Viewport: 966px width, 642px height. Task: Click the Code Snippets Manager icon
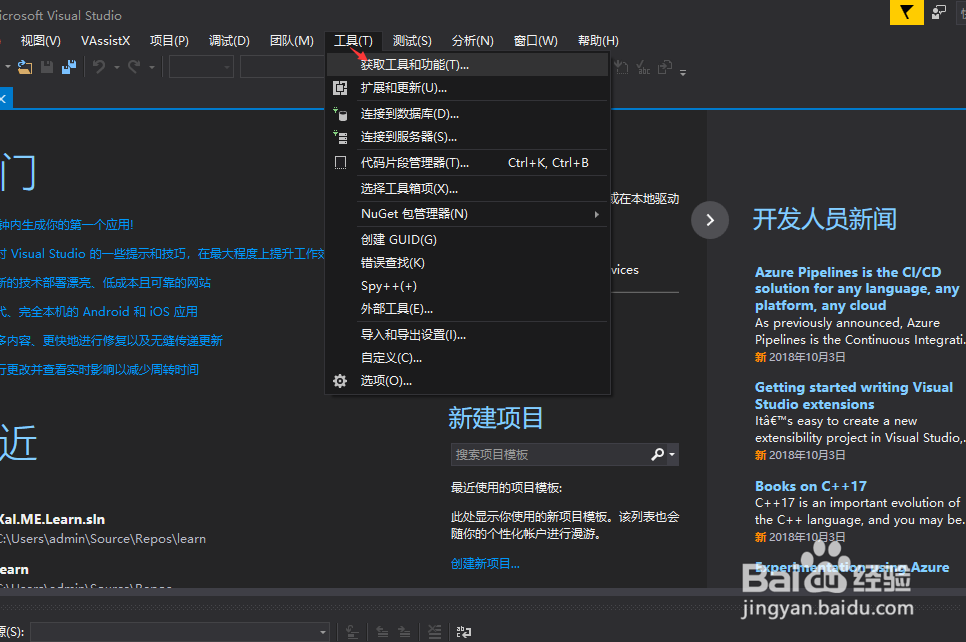pos(340,163)
